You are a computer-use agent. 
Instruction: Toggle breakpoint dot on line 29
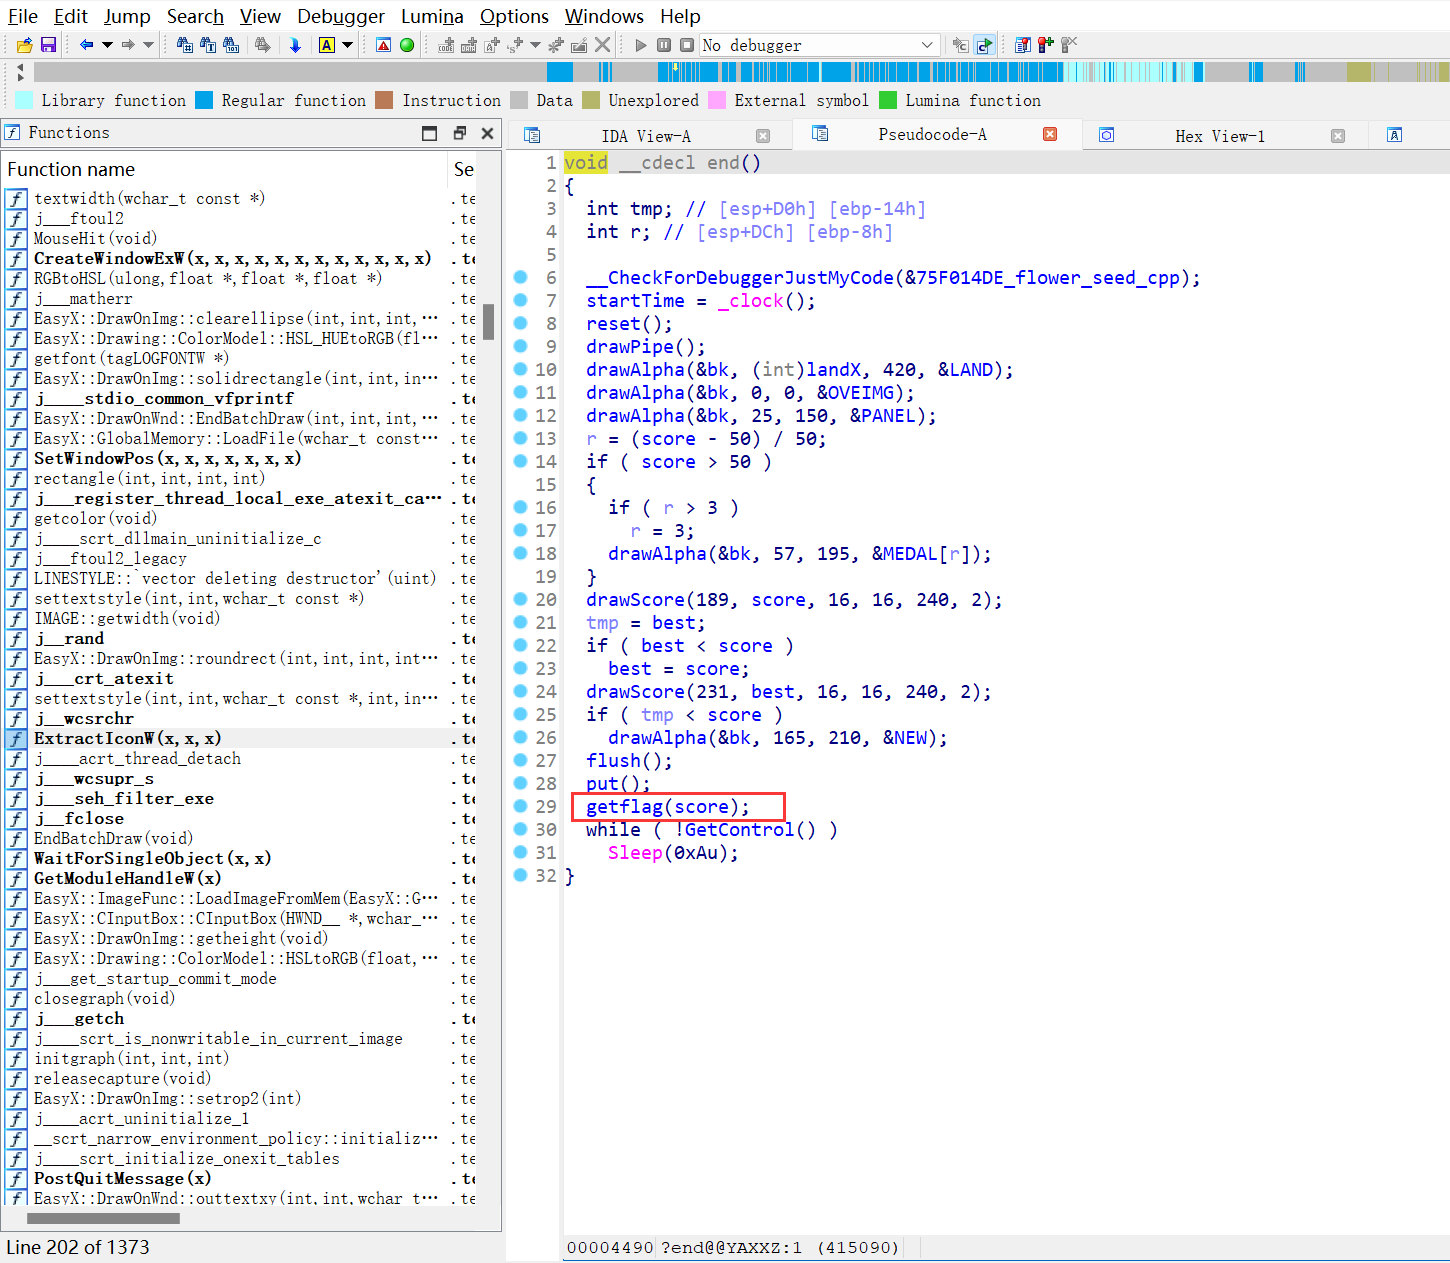(x=520, y=806)
